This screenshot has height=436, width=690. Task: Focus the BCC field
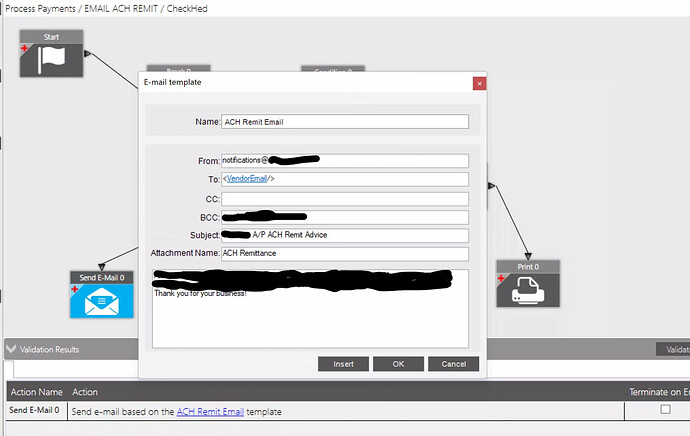tap(345, 217)
